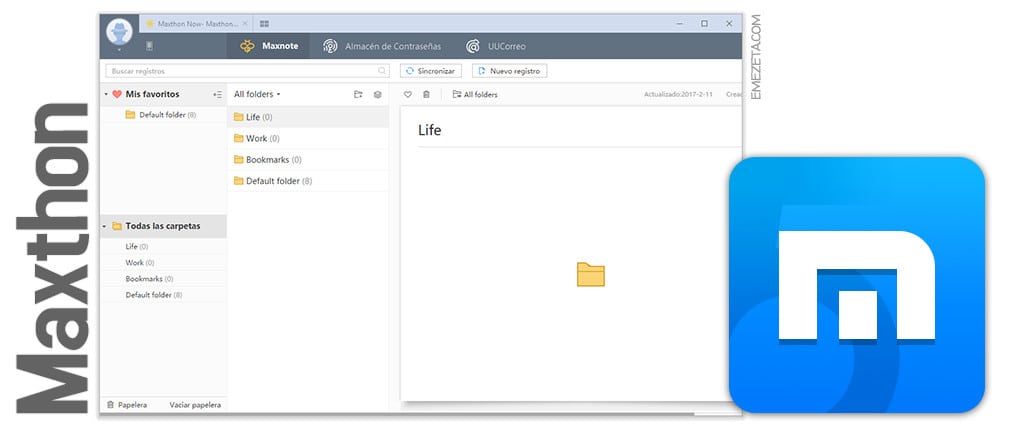Image resolution: width=1024 pixels, height=428 pixels.
Task: Open the user avatar profile menu
Action: click(x=120, y=31)
